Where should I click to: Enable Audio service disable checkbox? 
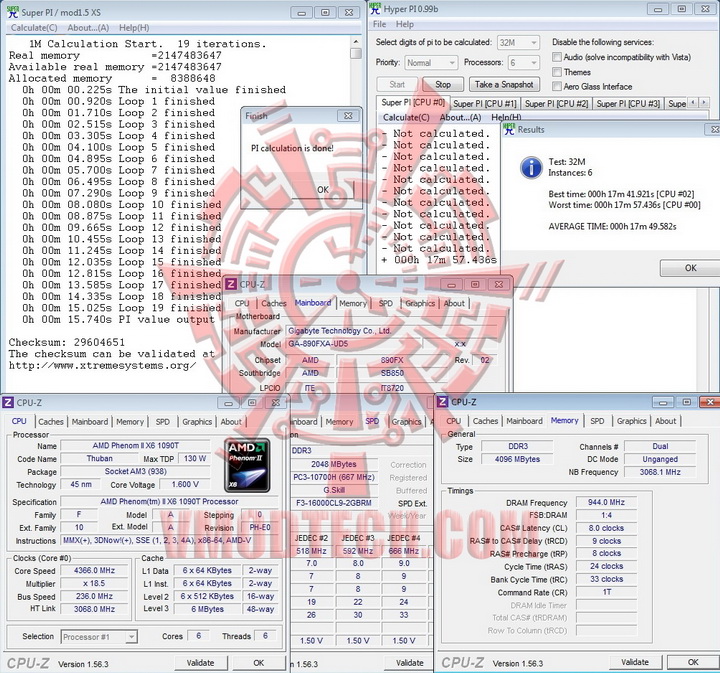tap(557, 57)
